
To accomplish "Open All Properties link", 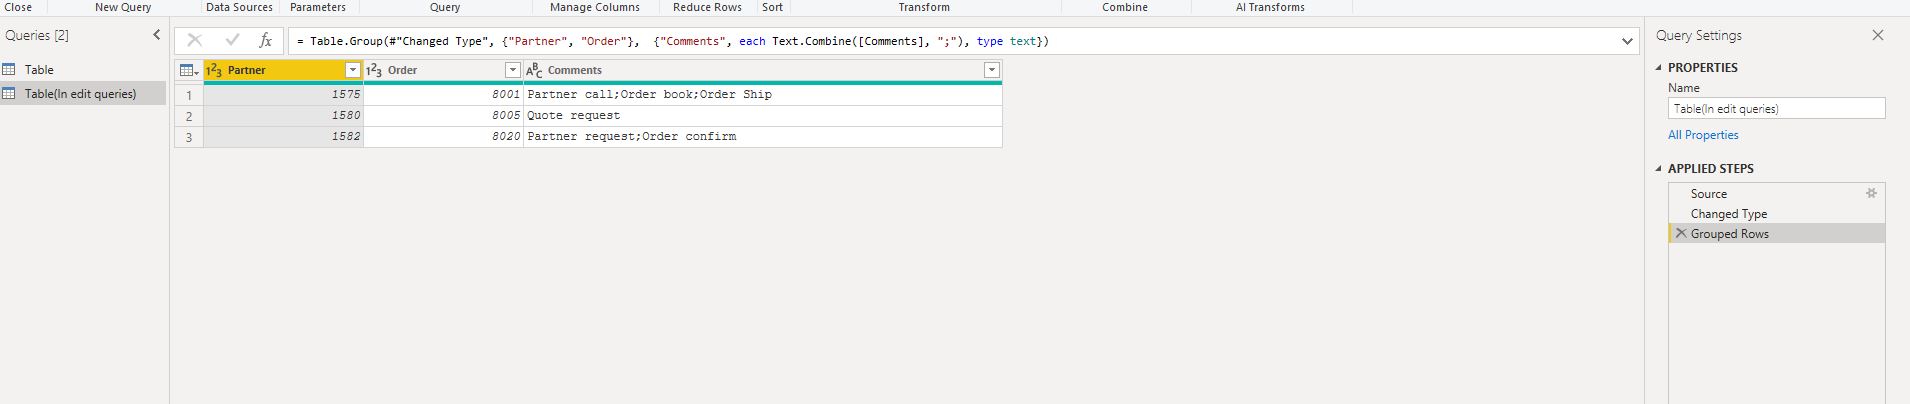I will pos(1703,135).
